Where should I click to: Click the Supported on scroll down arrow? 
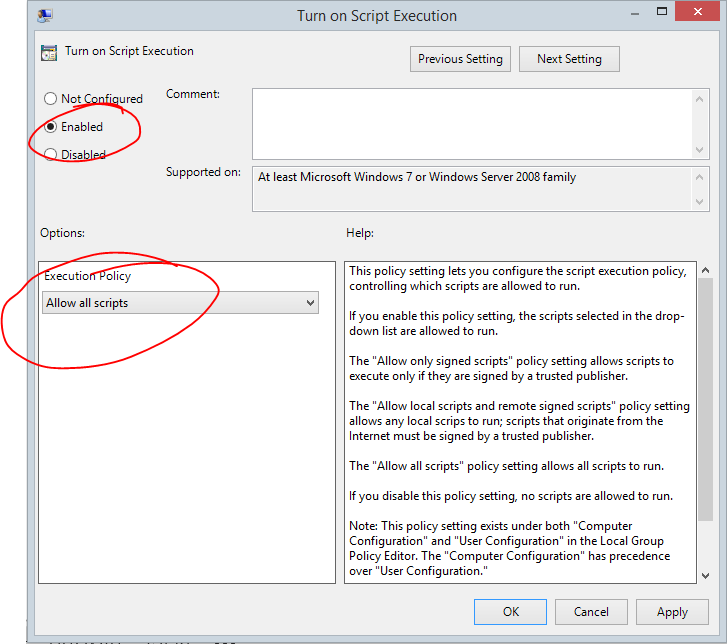(x=700, y=202)
